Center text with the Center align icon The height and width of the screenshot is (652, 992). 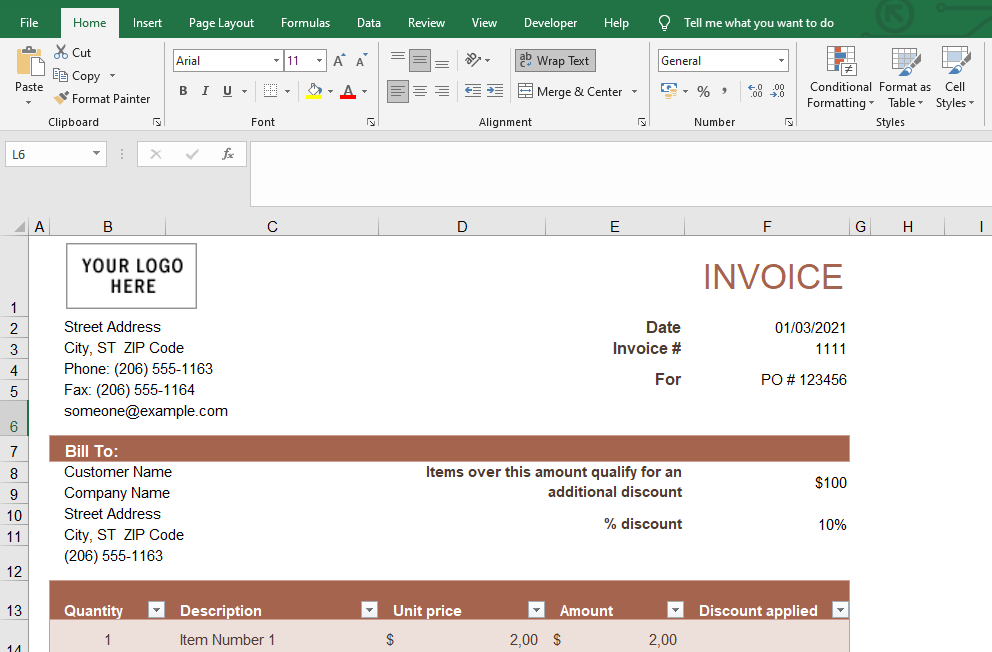tap(420, 92)
